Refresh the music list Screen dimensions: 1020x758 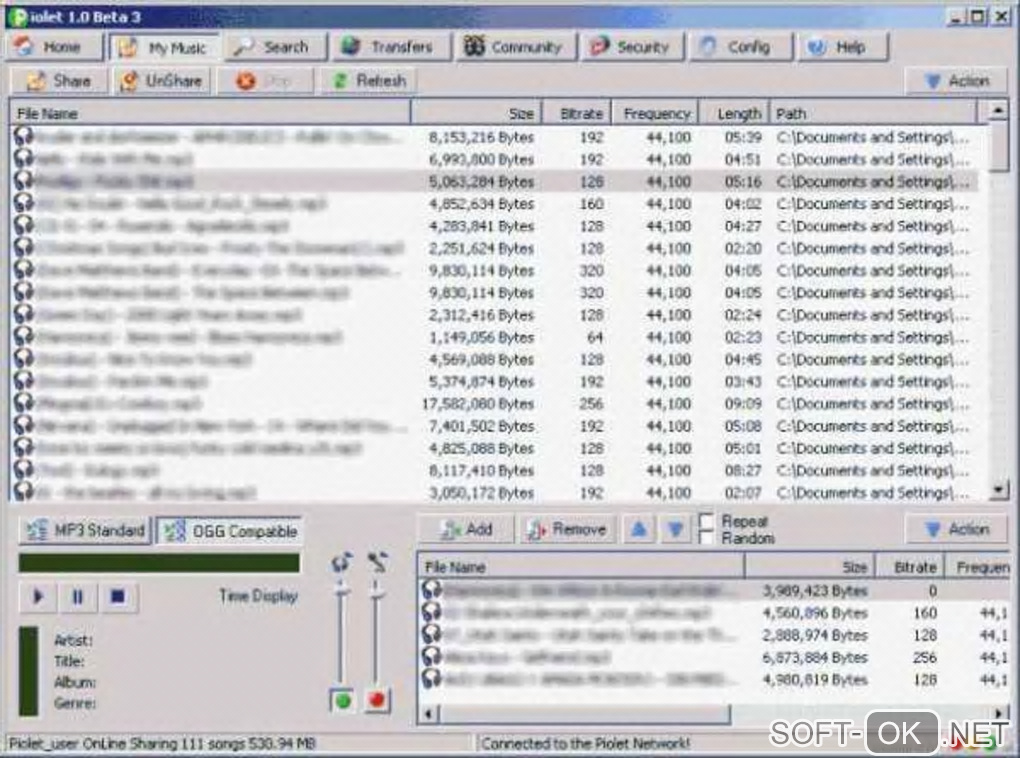click(369, 81)
